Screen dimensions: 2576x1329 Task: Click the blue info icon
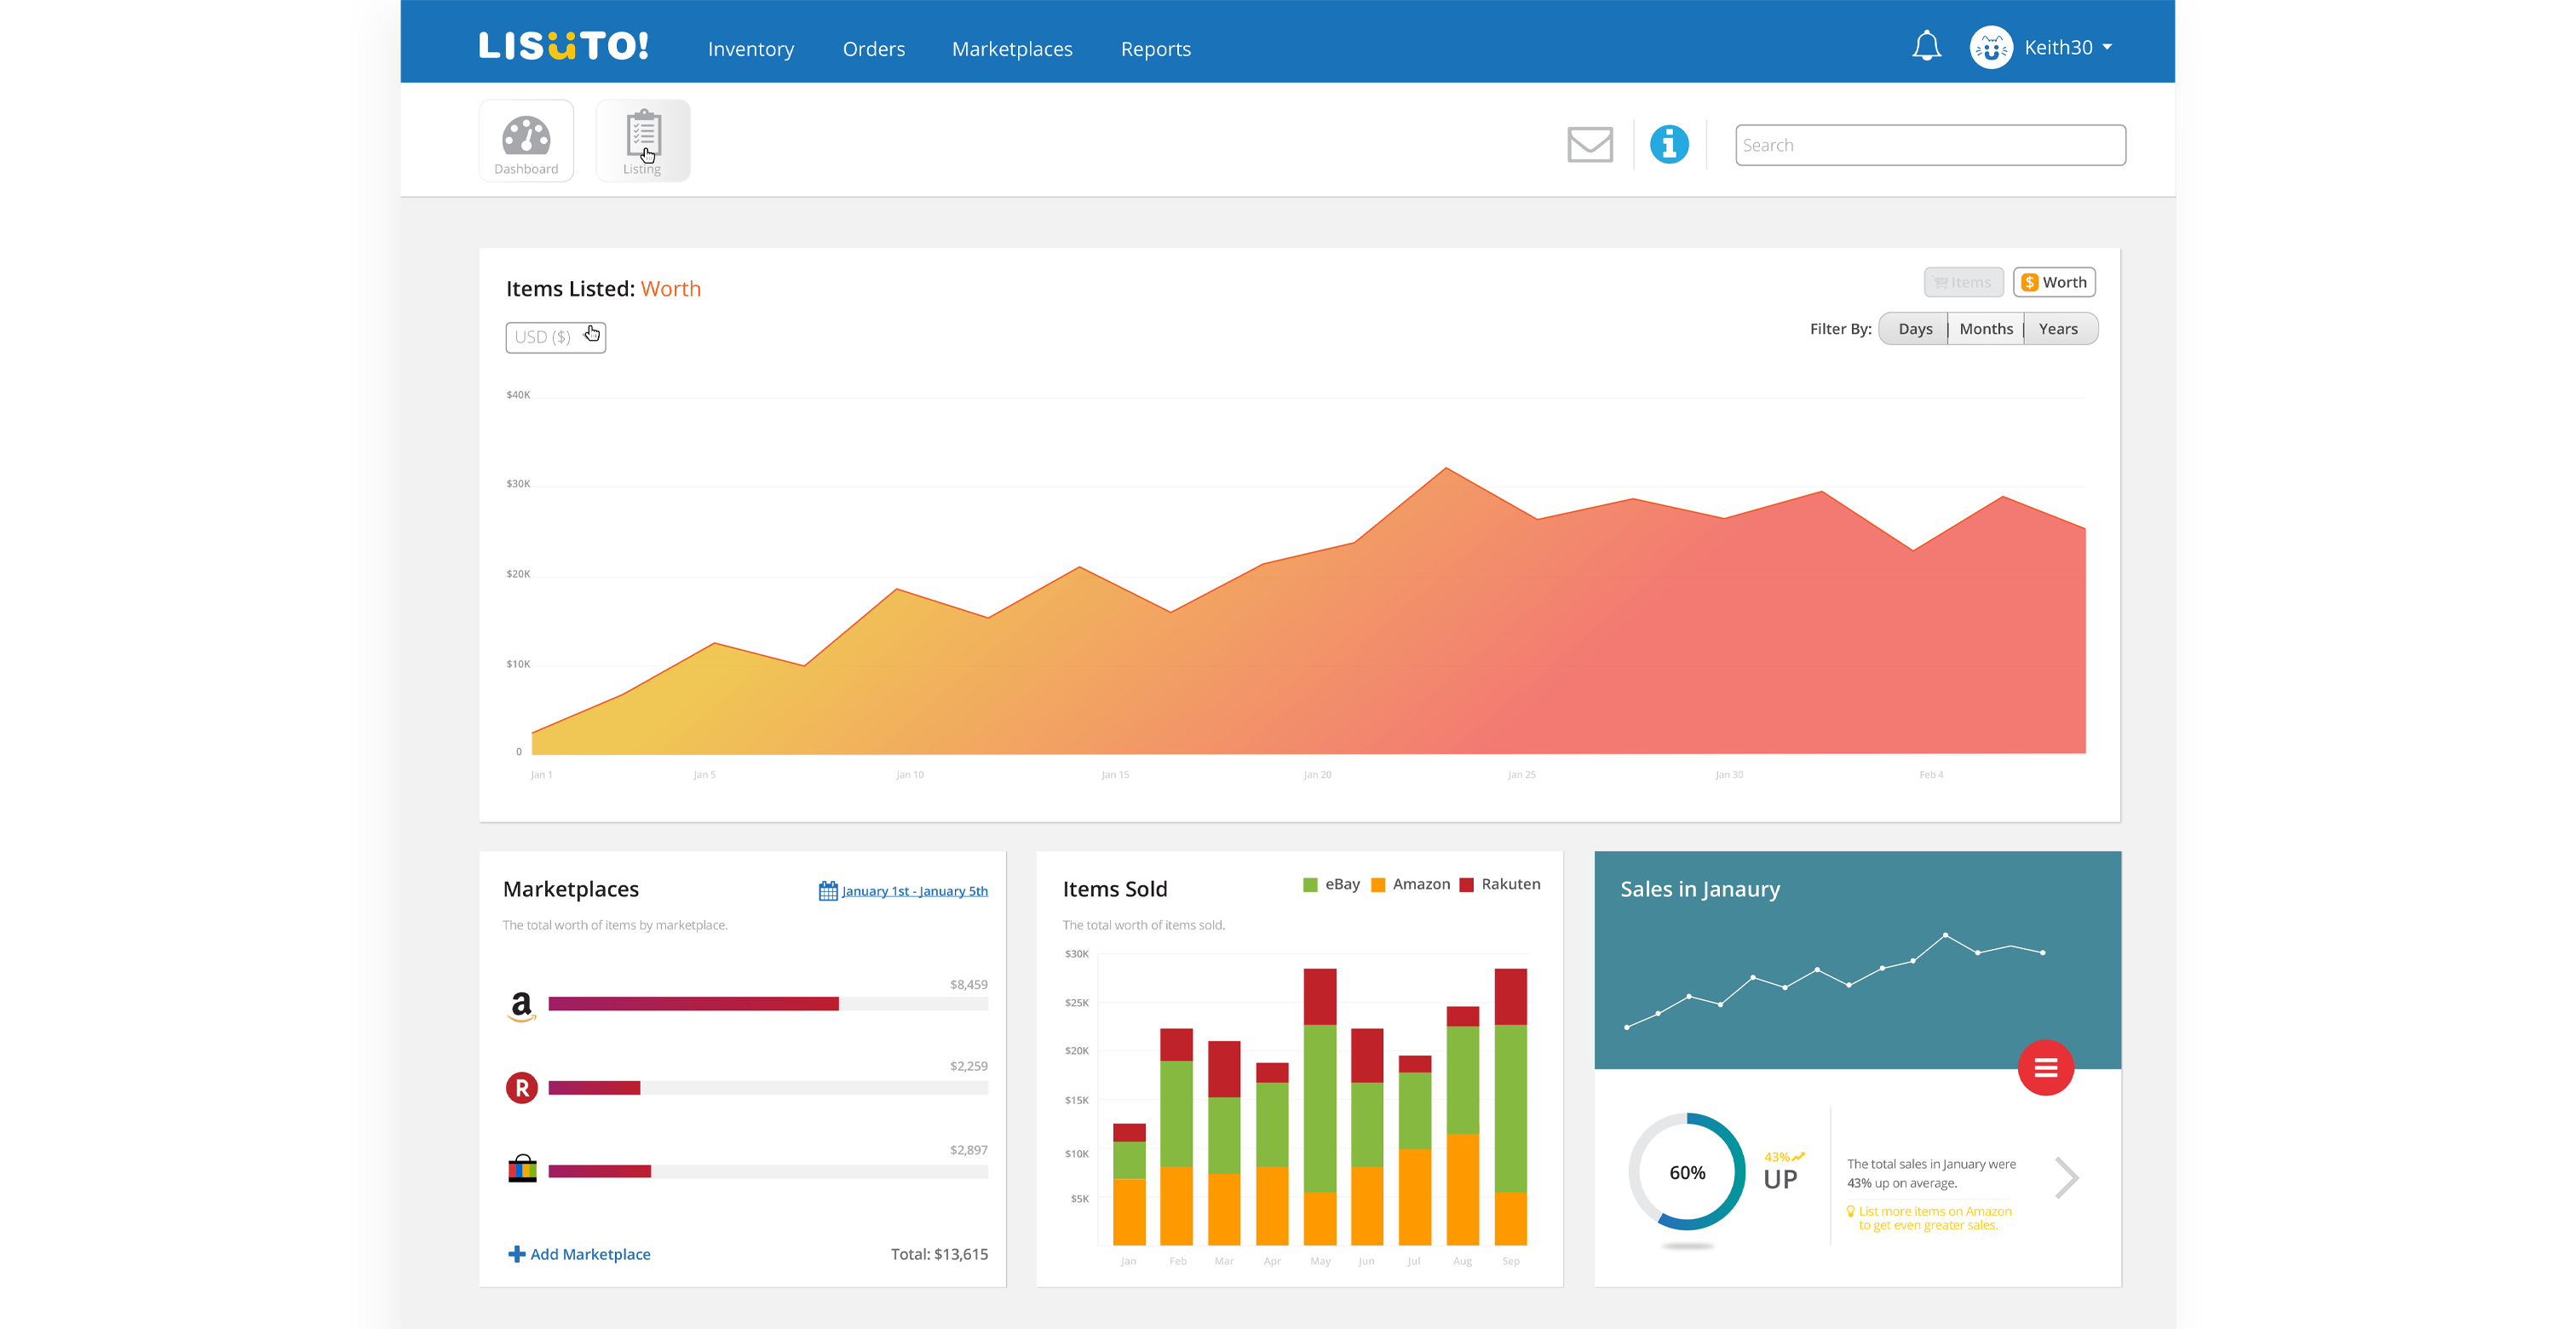(x=1668, y=145)
